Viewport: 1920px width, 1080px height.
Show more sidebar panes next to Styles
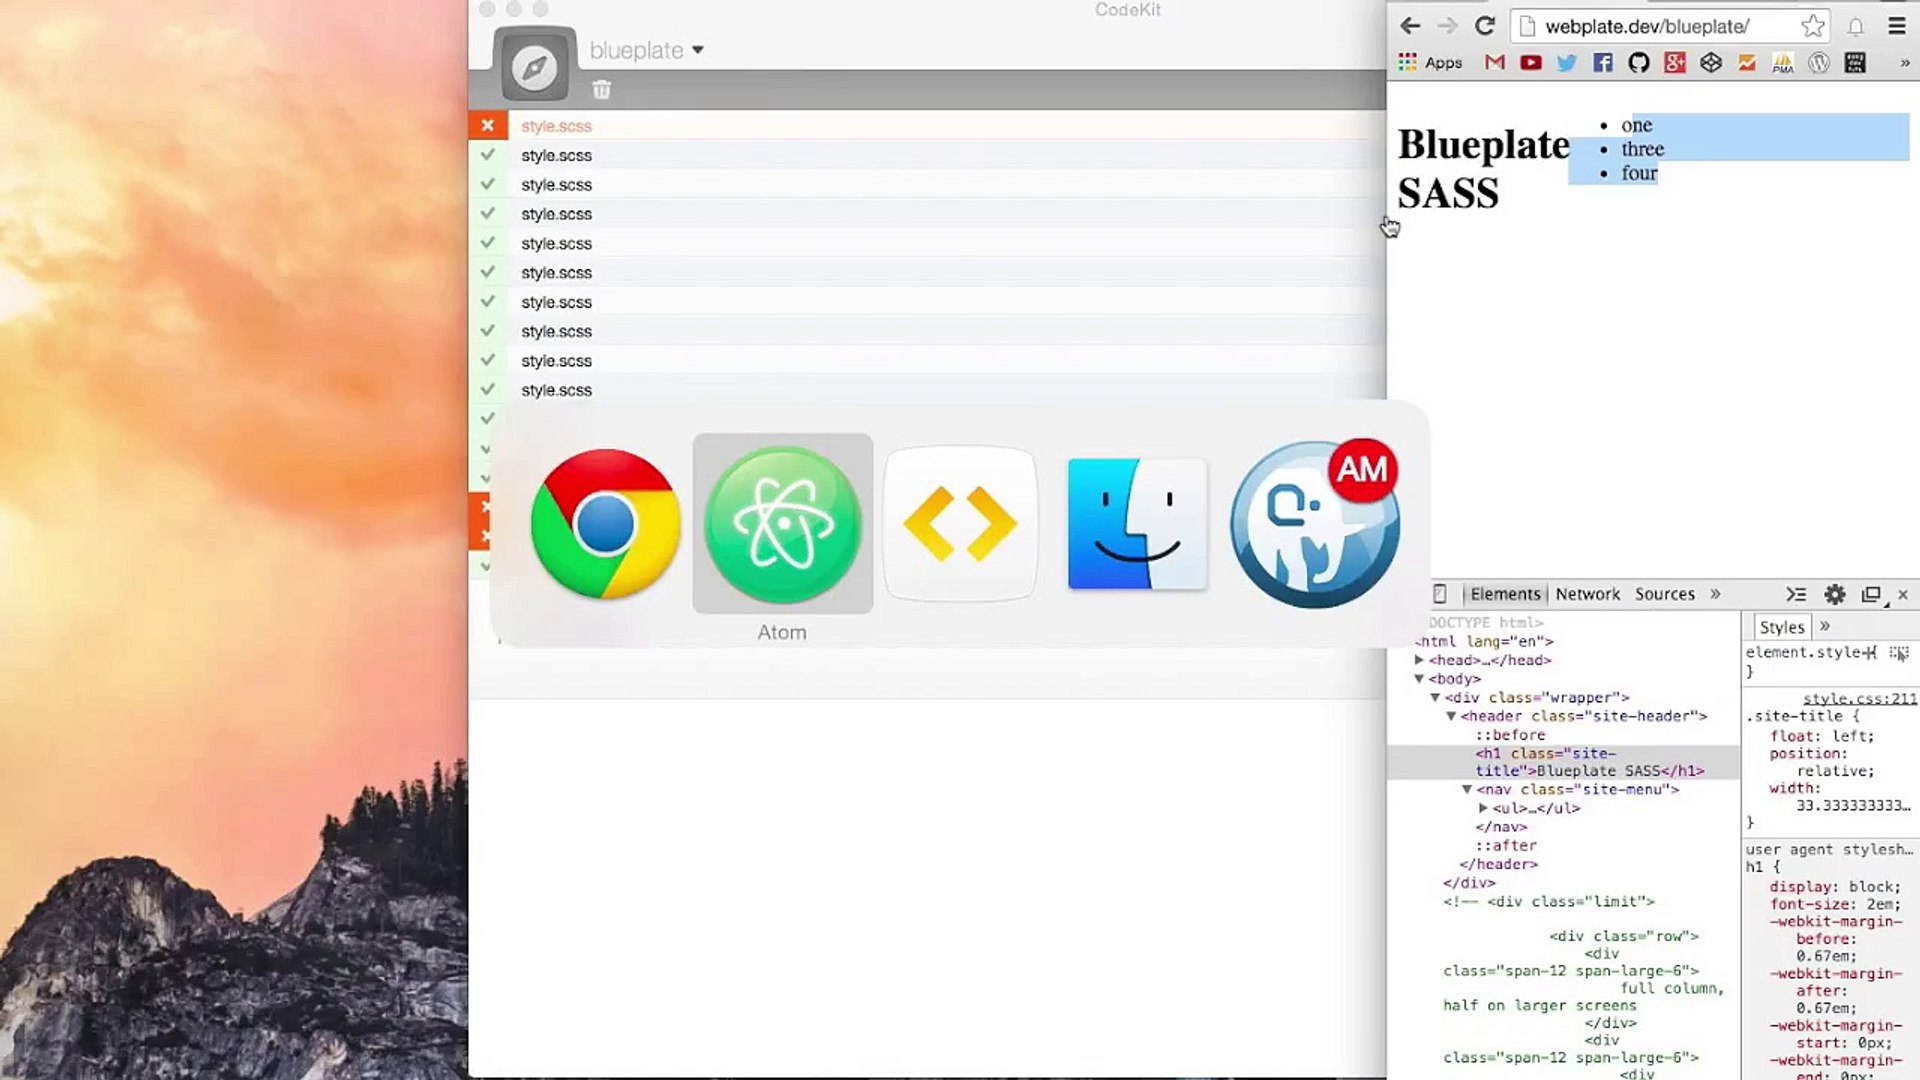[1825, 626]
